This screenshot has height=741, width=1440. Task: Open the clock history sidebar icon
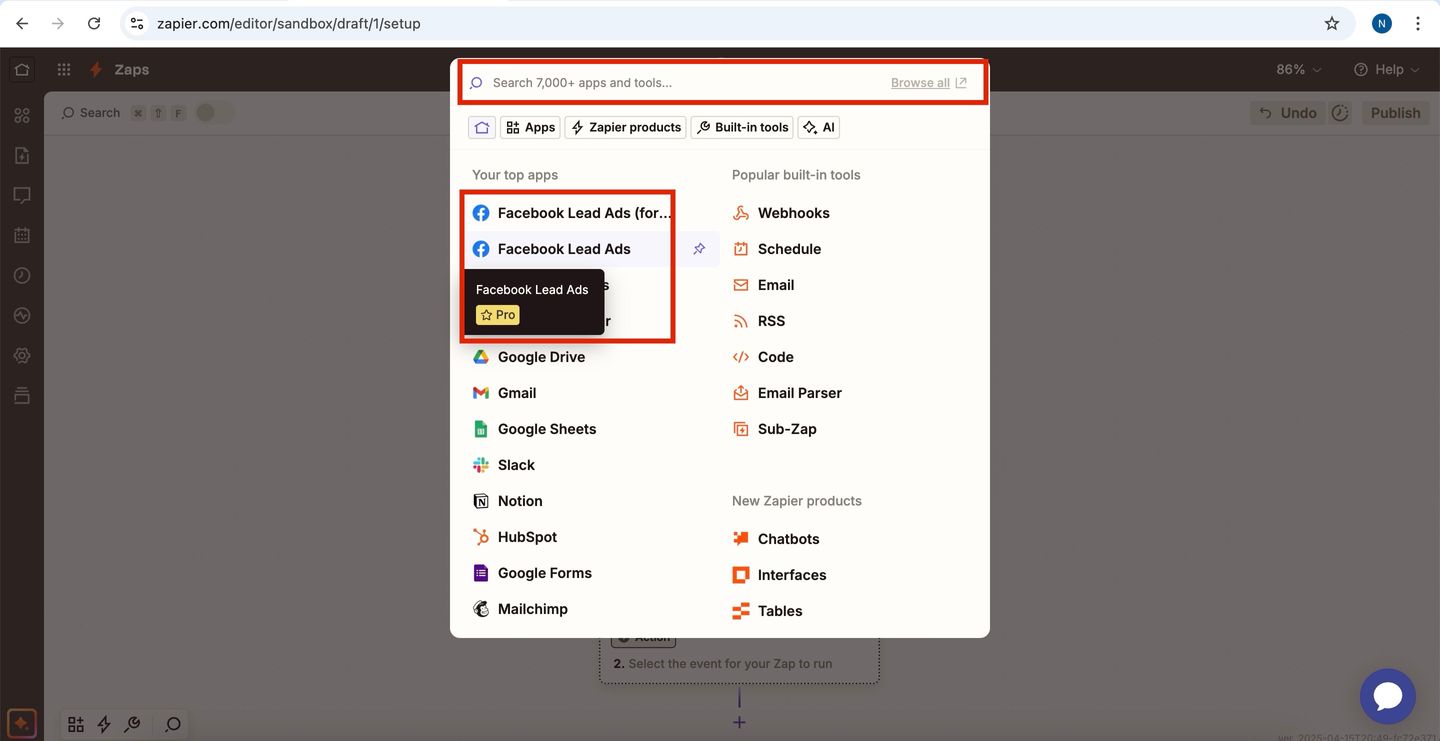(22, 276)
